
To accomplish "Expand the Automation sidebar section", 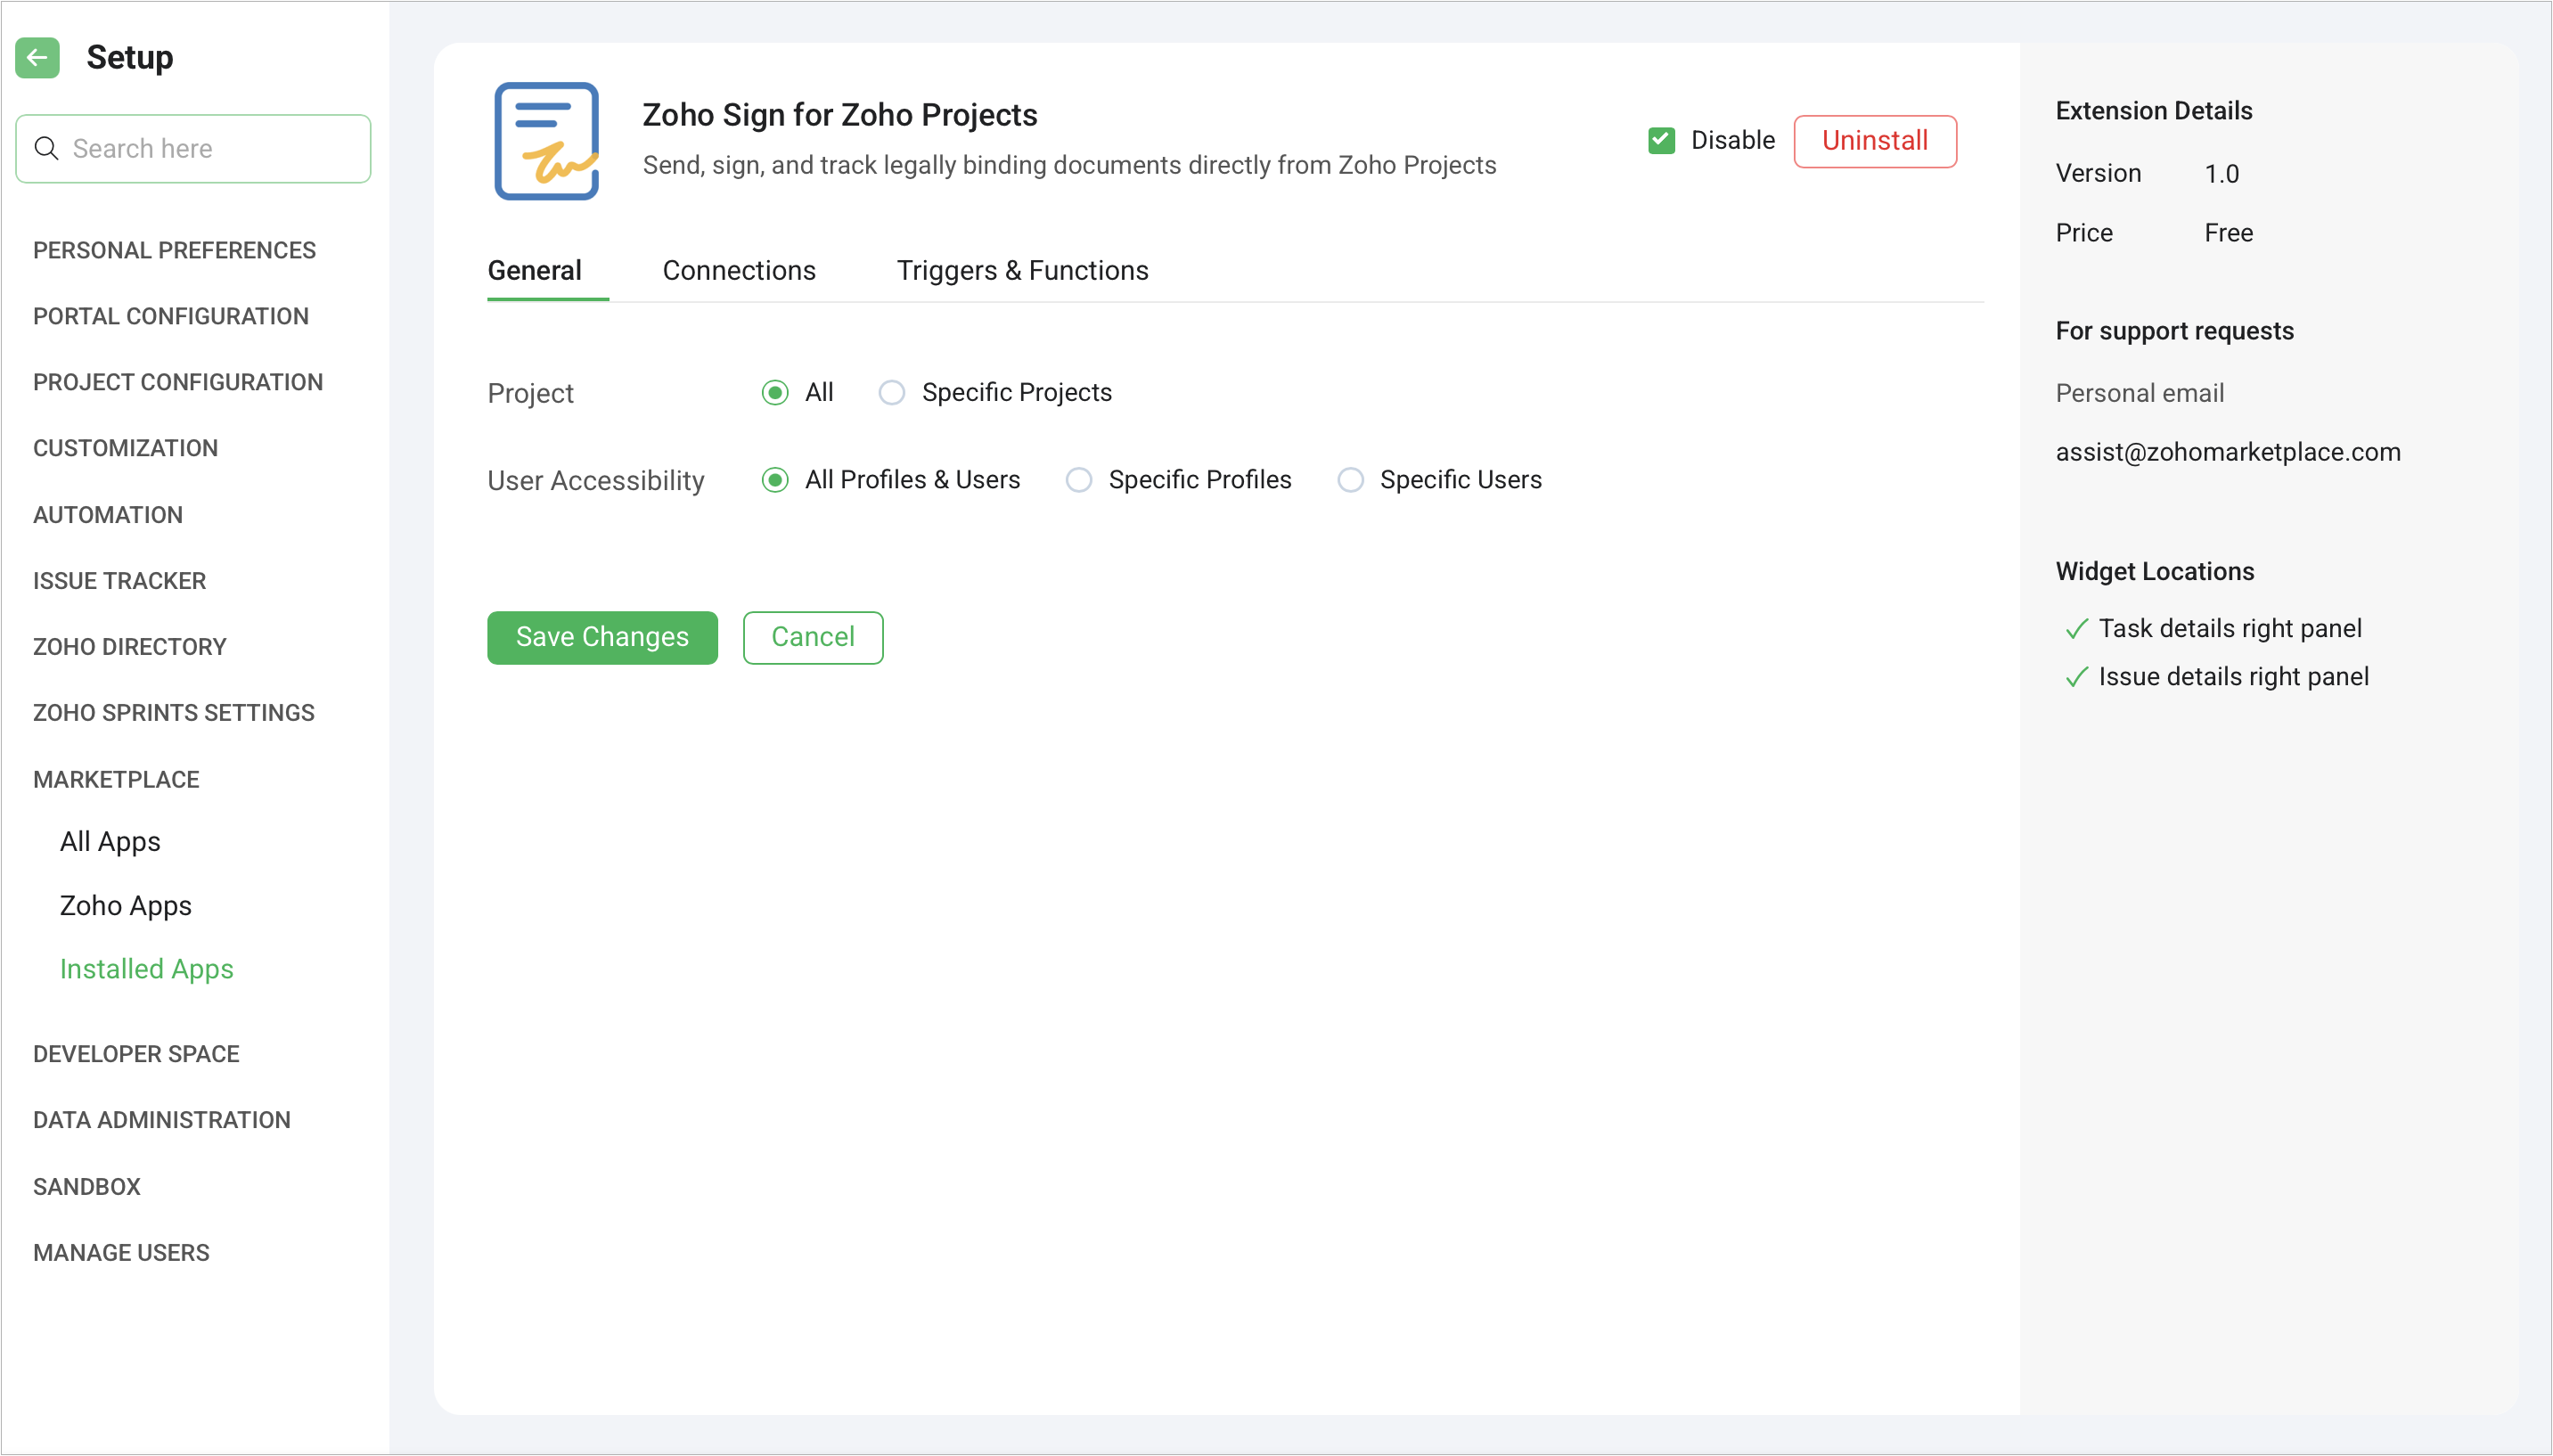I will pos(108,515).
